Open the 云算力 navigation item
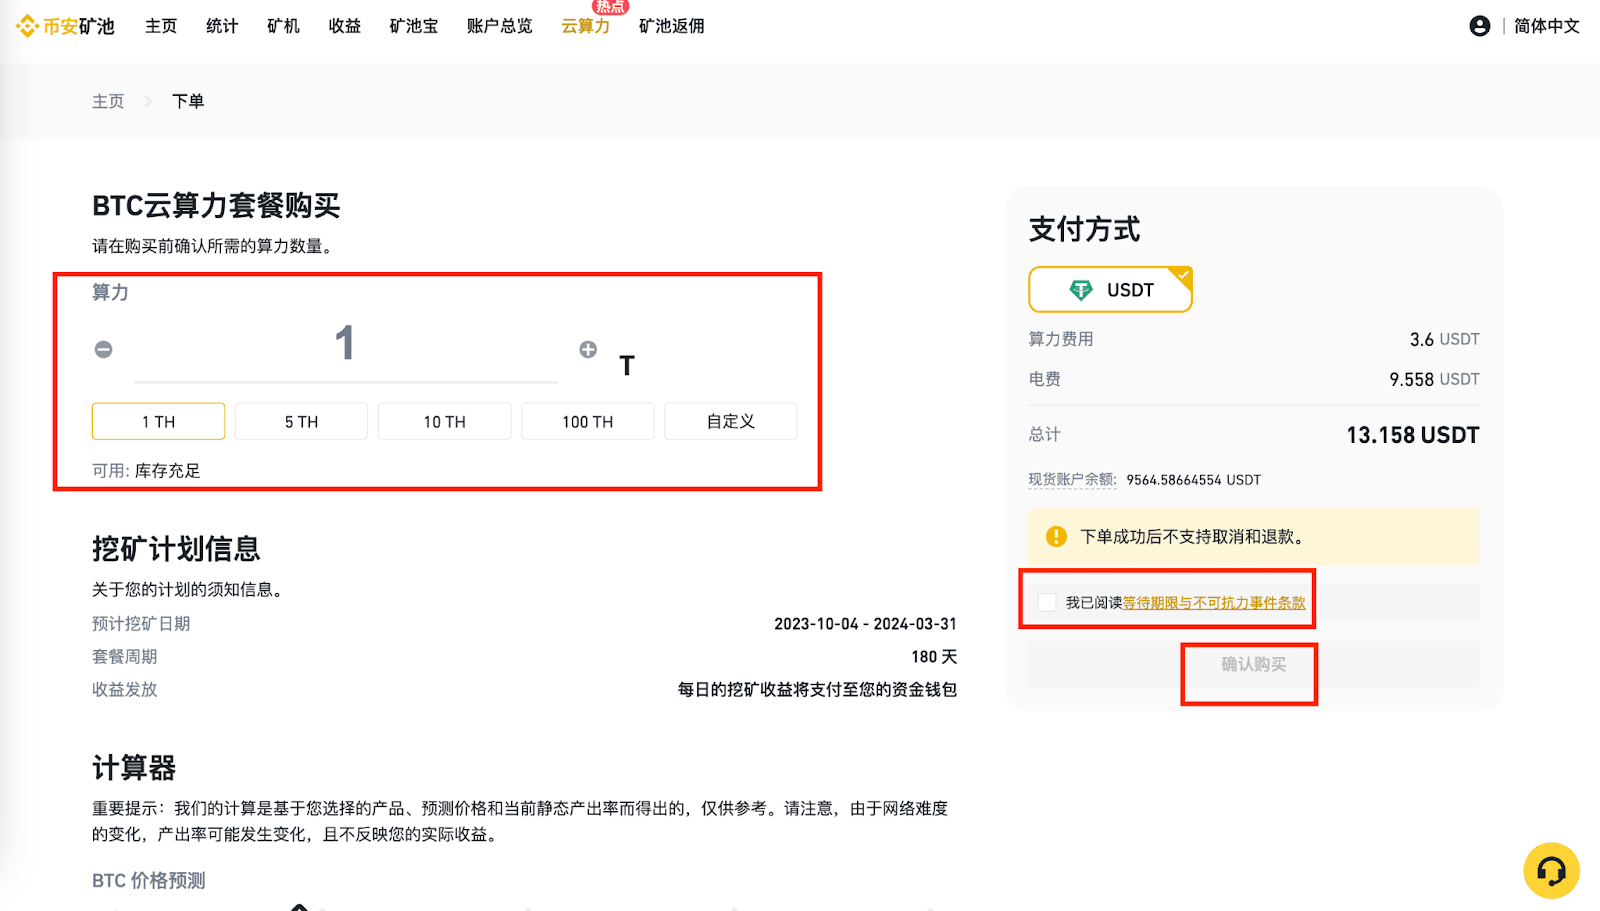 (x=586, y=26)
